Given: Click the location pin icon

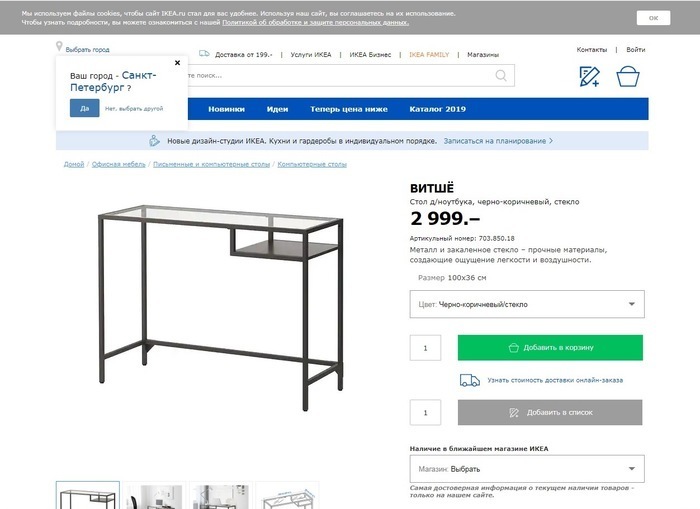Looking at the screenshot, I should pyautogui.click(x=59, y=46).
